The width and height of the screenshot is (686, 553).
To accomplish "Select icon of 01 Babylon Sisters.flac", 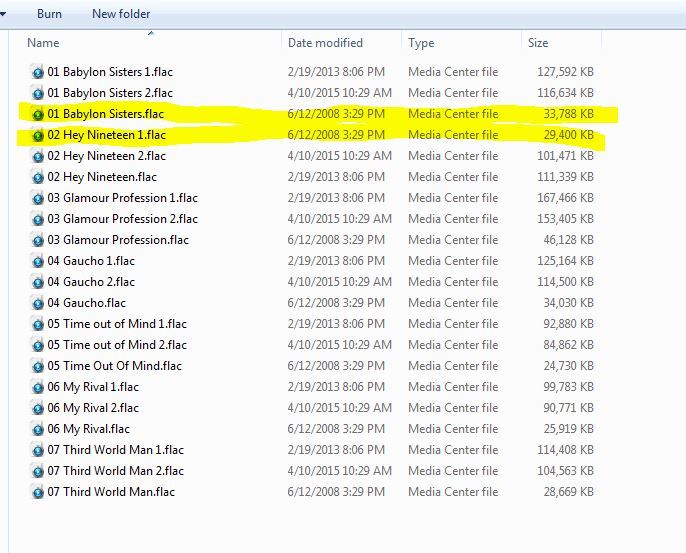I will point(38,114).
